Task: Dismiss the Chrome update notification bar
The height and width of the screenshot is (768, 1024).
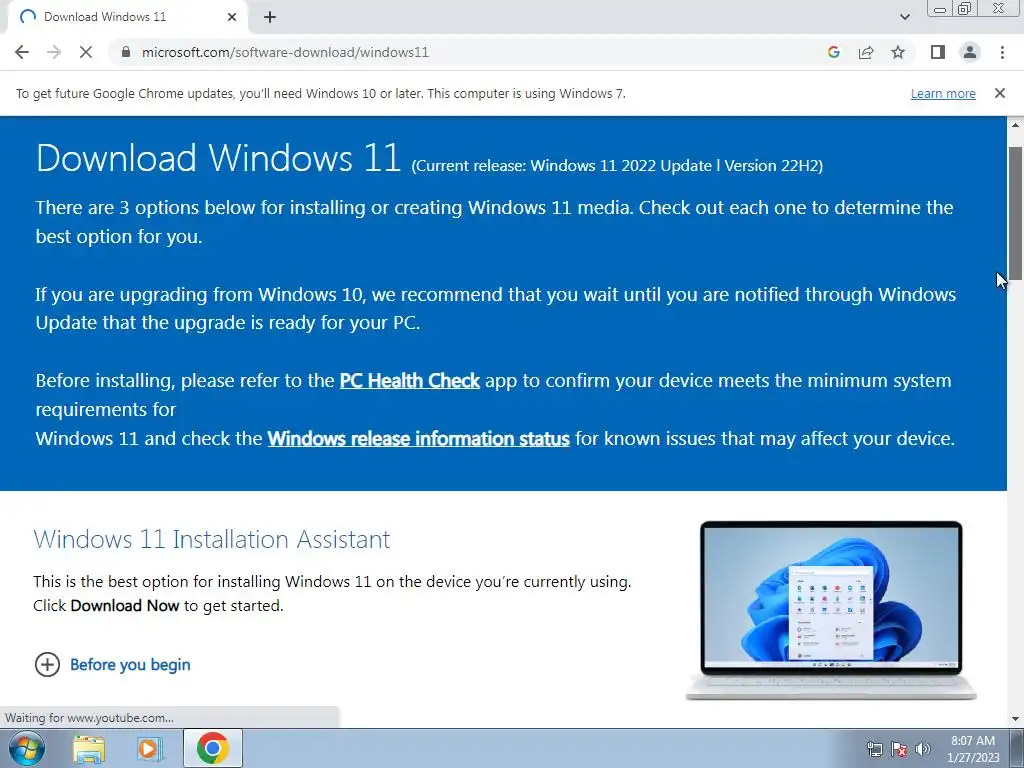Action: pyautogui.click(x=1000, y=93)
